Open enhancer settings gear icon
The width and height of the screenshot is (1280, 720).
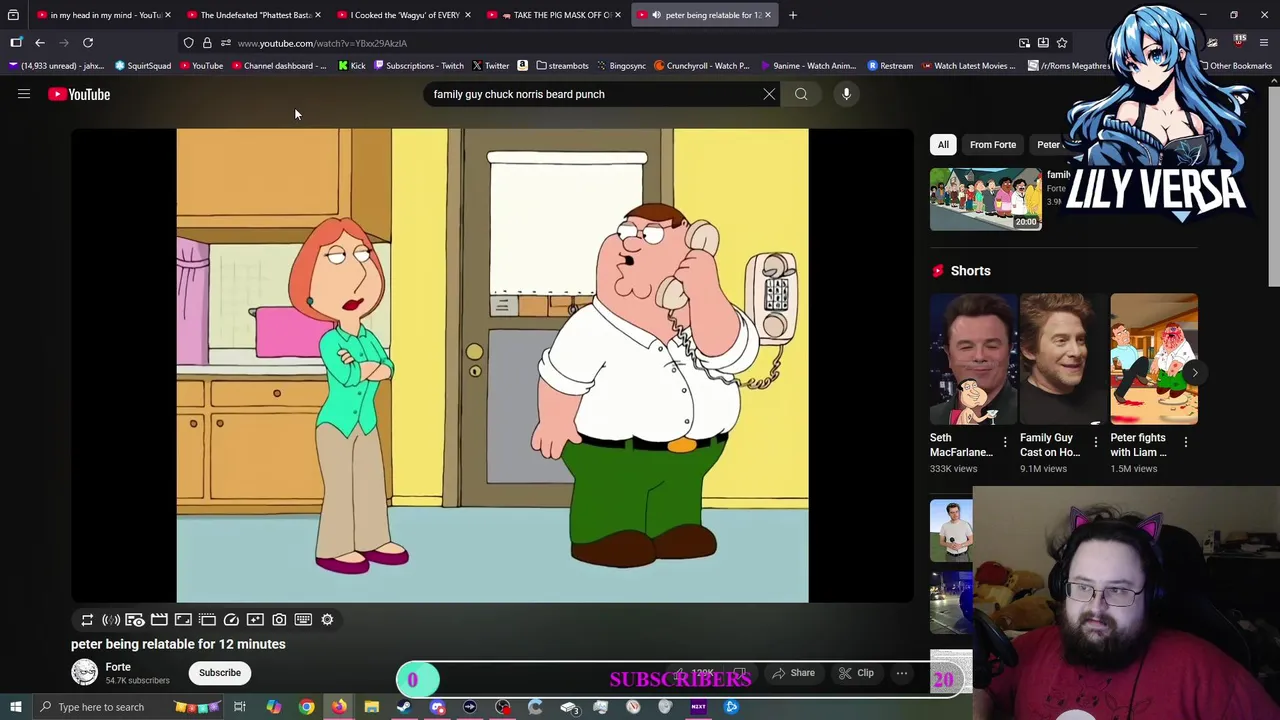(327, 620)
